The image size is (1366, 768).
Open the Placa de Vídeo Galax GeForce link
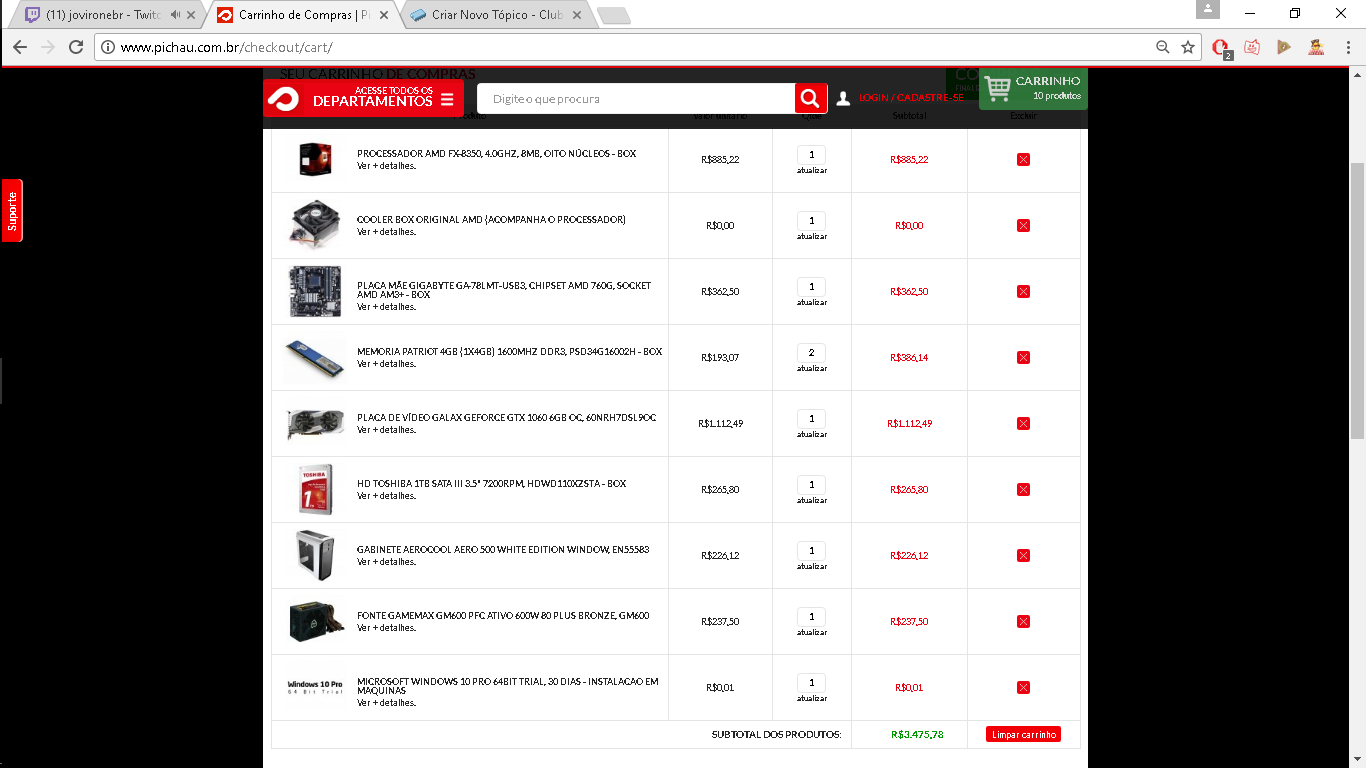[x=506, y=418]
